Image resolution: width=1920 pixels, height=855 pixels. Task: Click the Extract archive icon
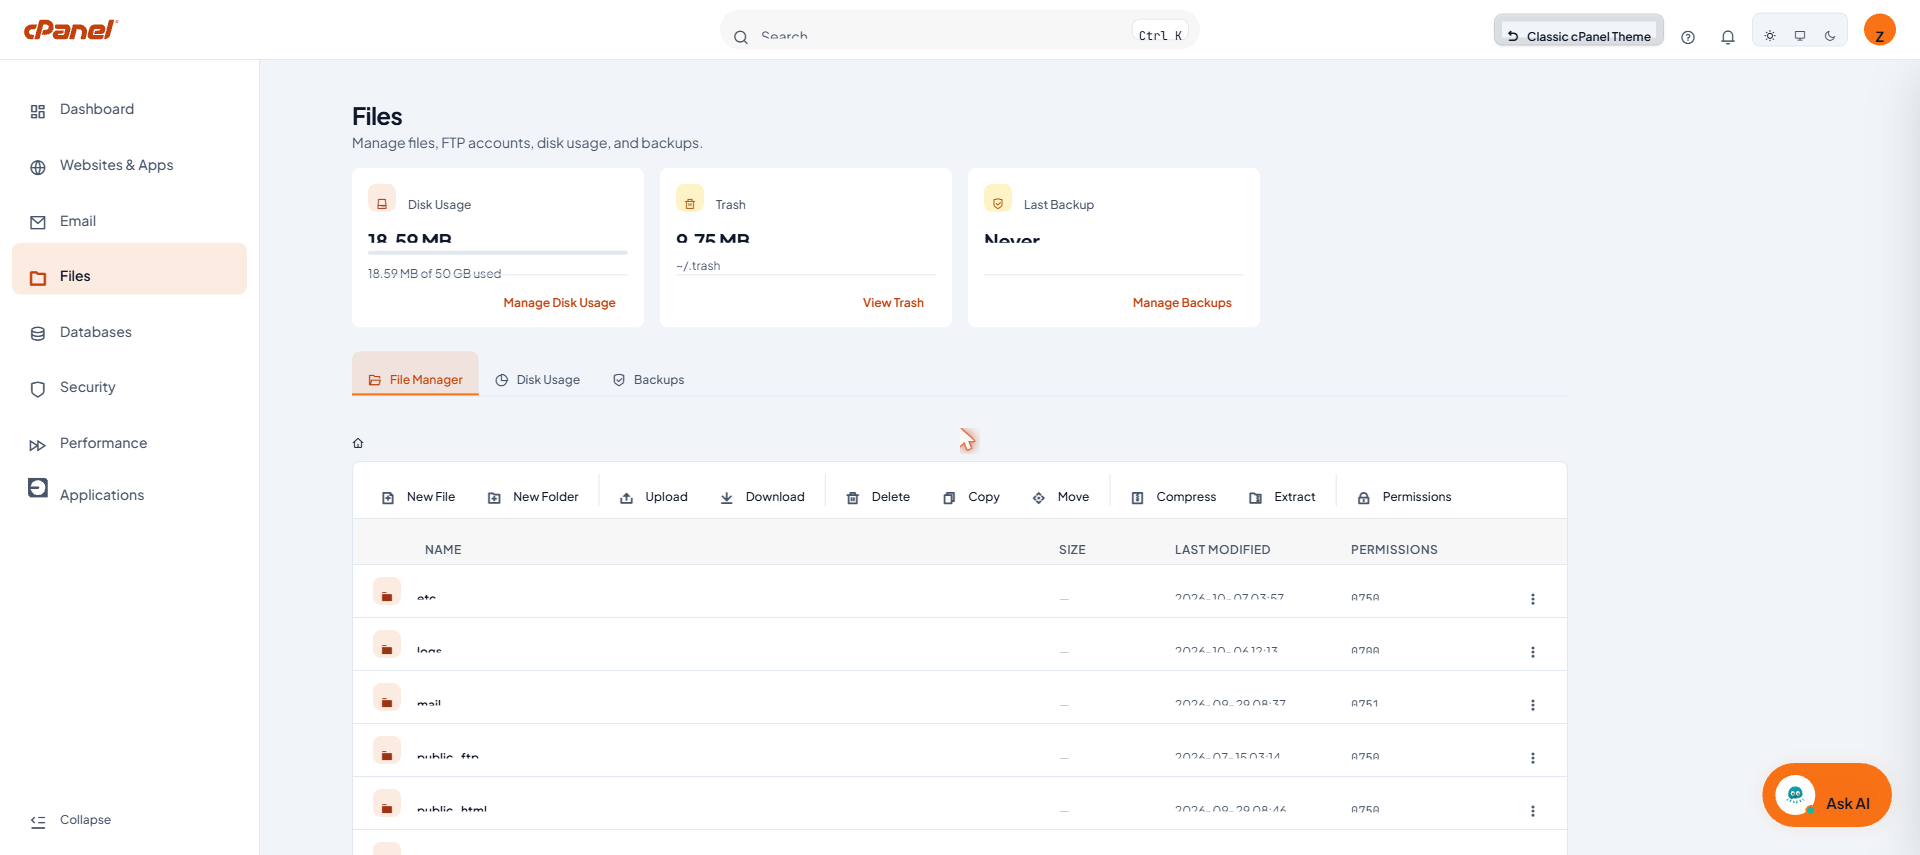pos(1255,498)
